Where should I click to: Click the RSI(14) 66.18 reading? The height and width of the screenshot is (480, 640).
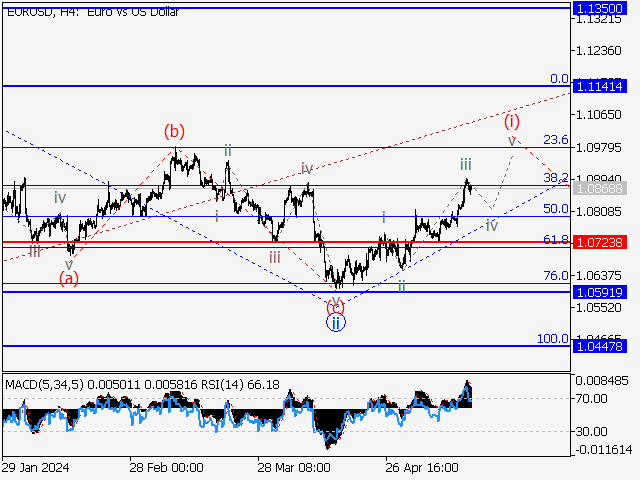pos(239,385)
